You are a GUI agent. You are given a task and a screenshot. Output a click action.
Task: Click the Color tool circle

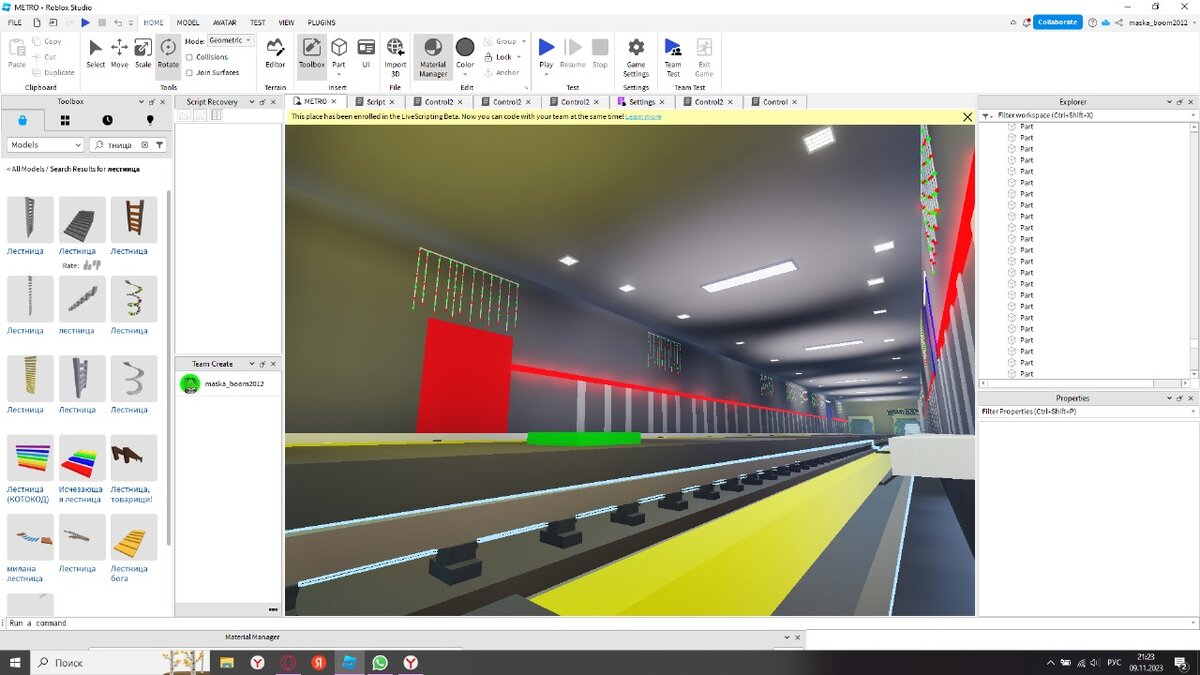(x=465, y=47)
